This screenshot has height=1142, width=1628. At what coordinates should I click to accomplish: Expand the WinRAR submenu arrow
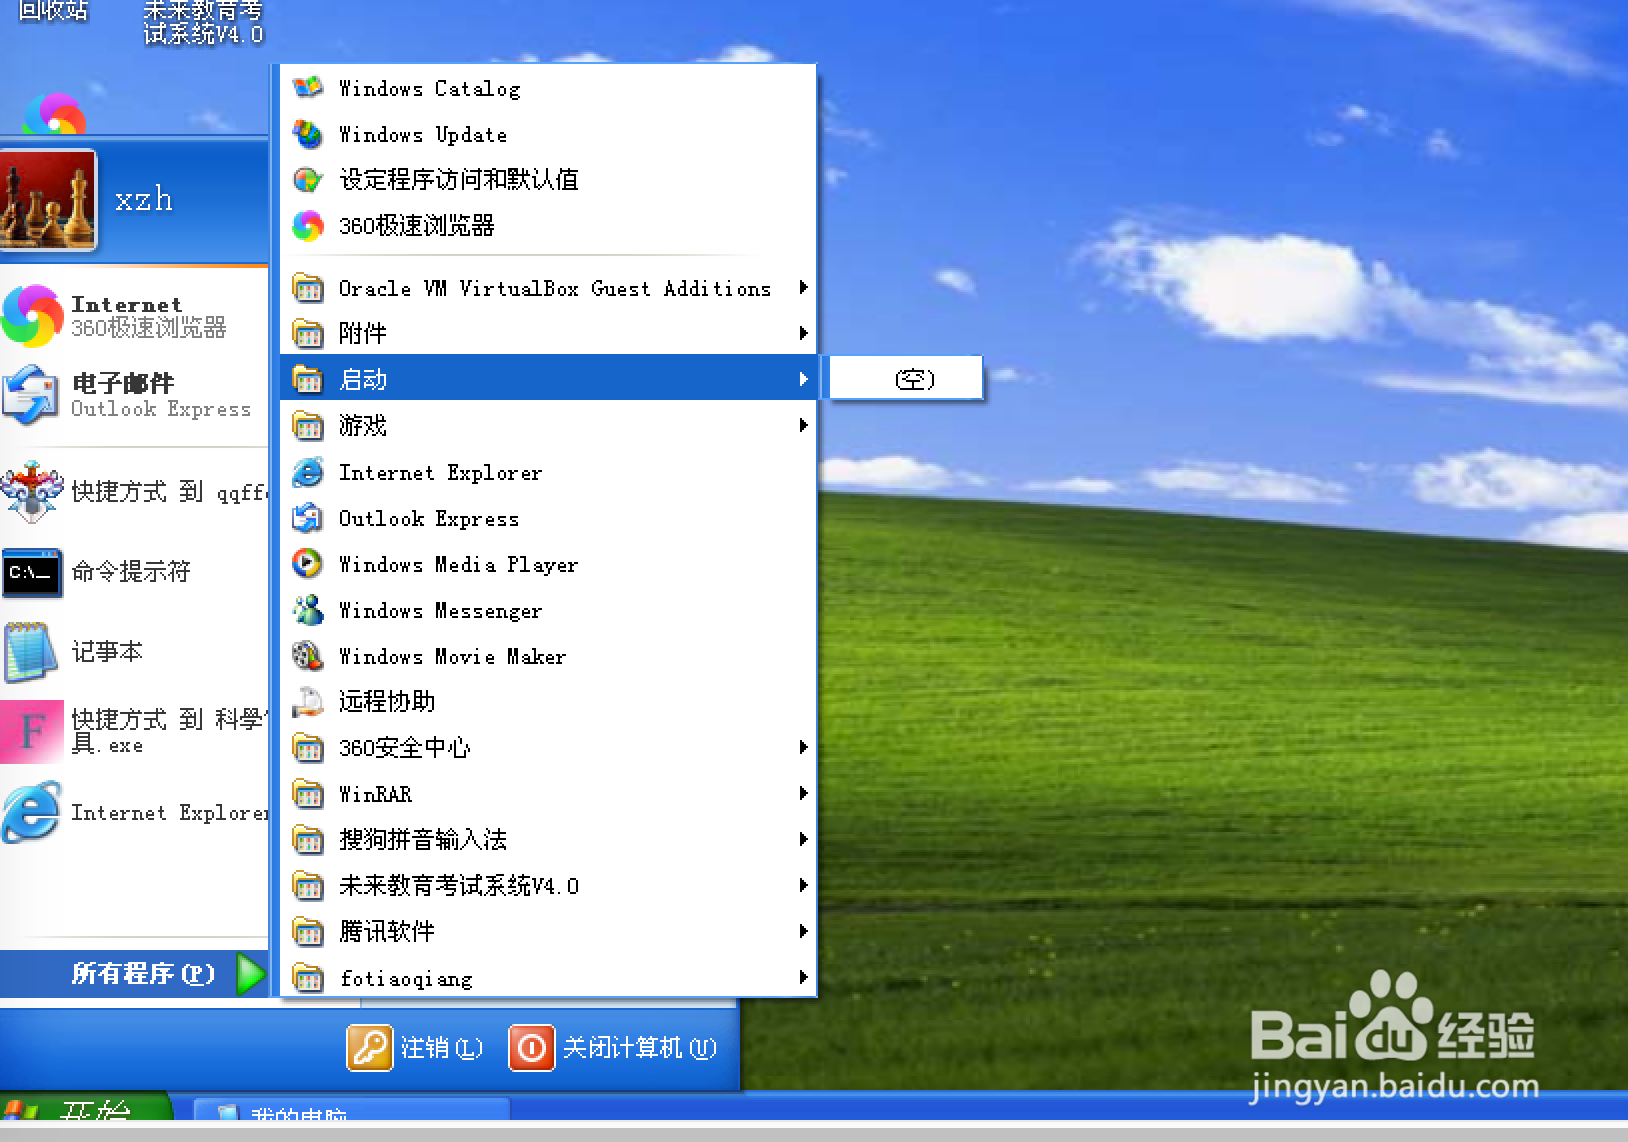[803, 794]
